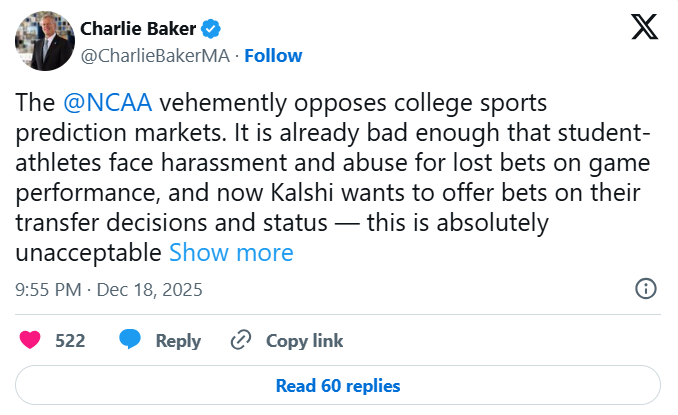
Task: Like the tweet with heart icon
Action: 31,341
